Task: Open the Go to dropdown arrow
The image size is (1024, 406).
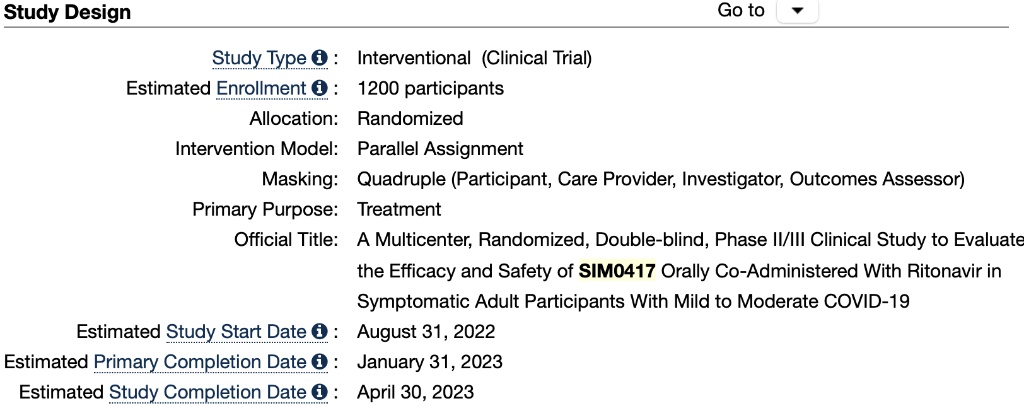Action: click(797, 11)
